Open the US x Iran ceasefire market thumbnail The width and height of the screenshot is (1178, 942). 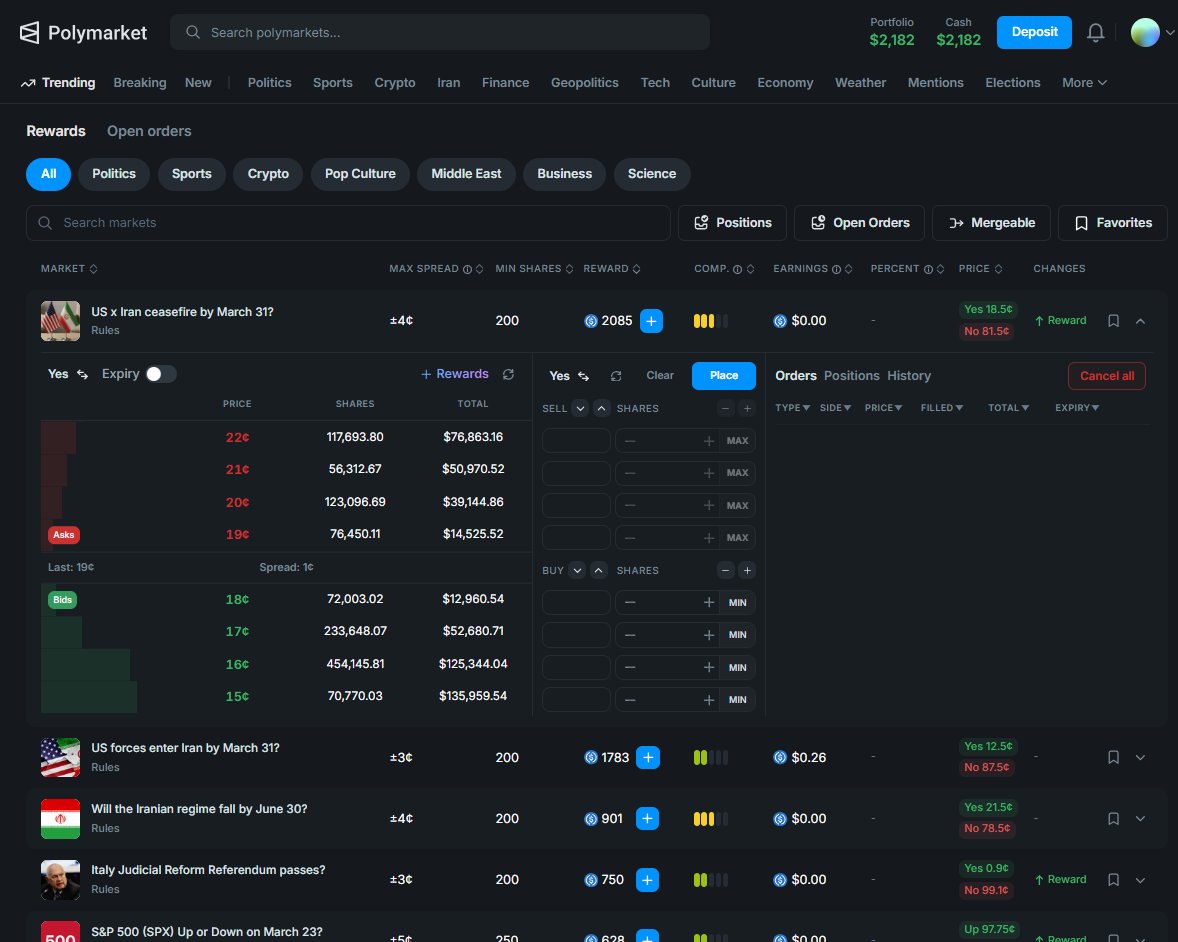(x=60, y=321)
